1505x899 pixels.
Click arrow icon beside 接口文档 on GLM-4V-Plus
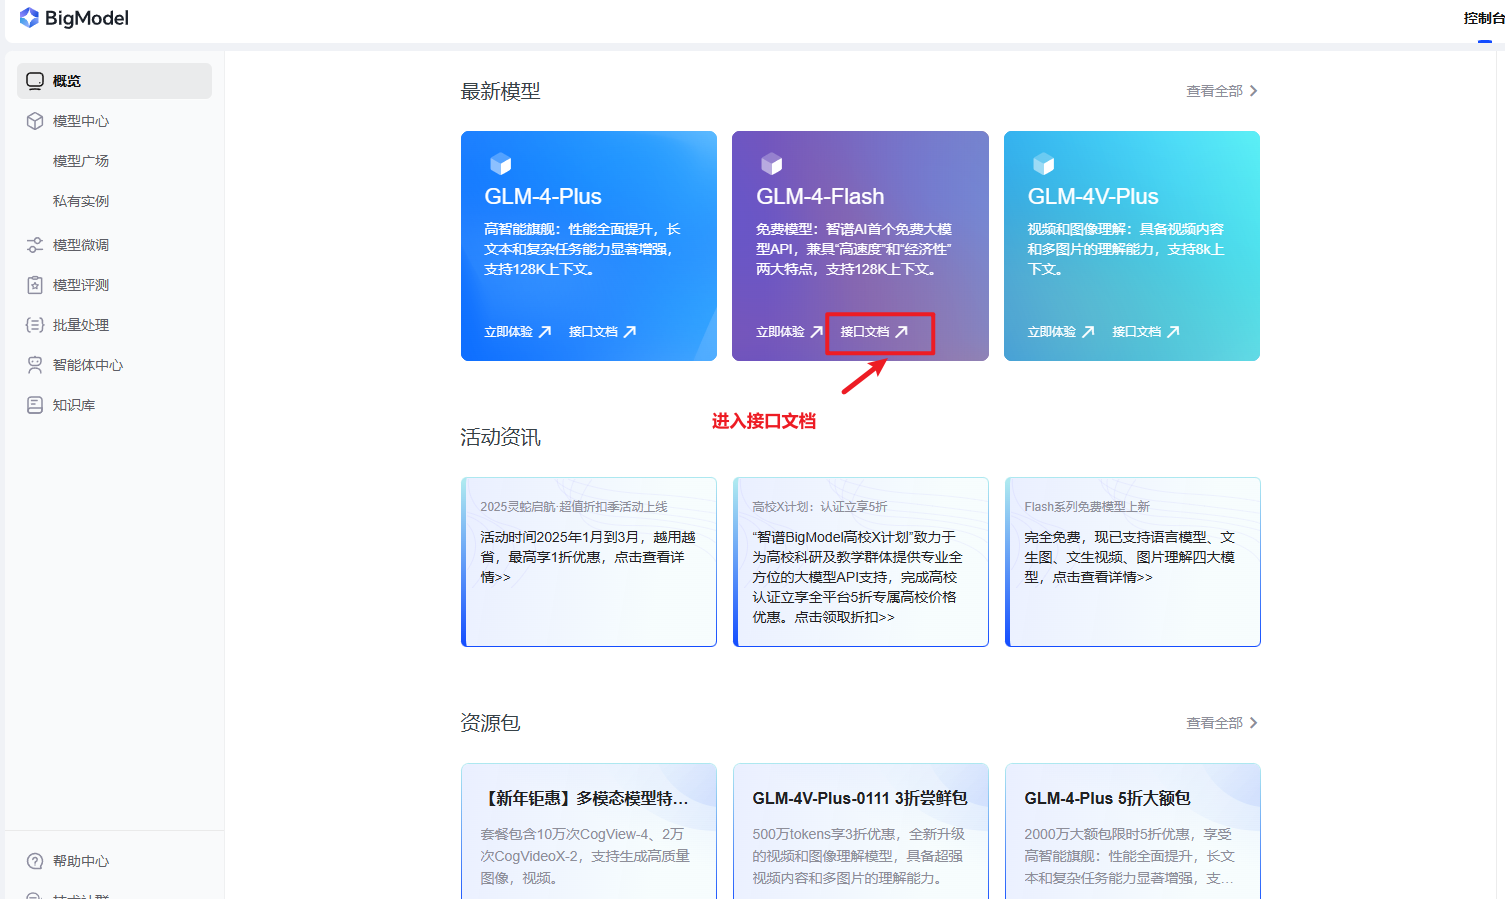click(1173, 332)
